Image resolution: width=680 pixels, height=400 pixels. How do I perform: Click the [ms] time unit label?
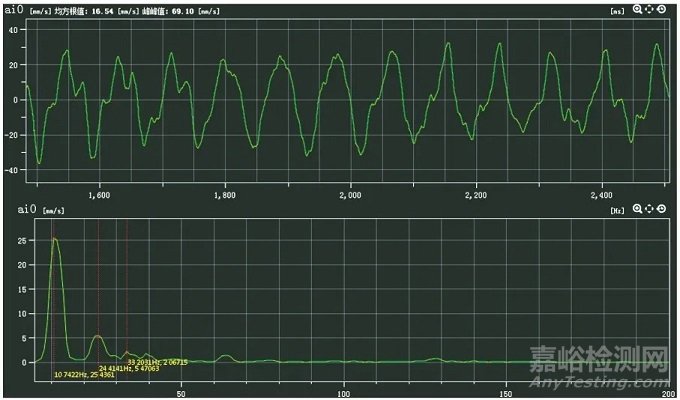[618, 10]
